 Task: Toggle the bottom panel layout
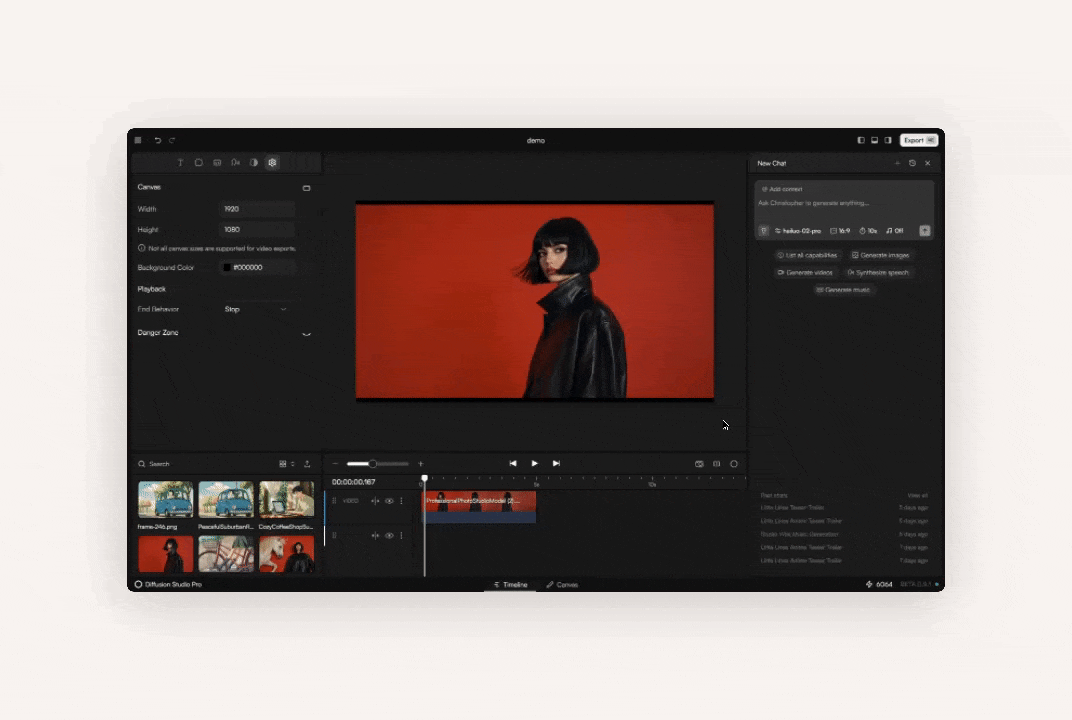tap(874, 140)
